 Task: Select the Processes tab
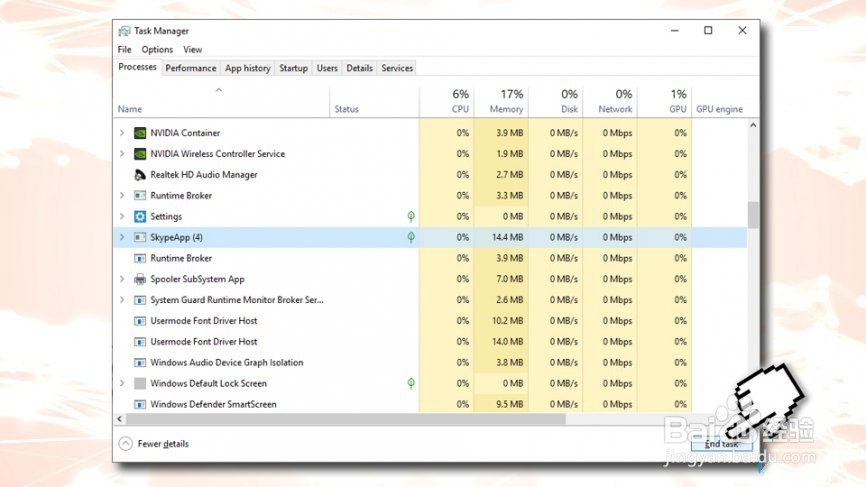point(137,67)
